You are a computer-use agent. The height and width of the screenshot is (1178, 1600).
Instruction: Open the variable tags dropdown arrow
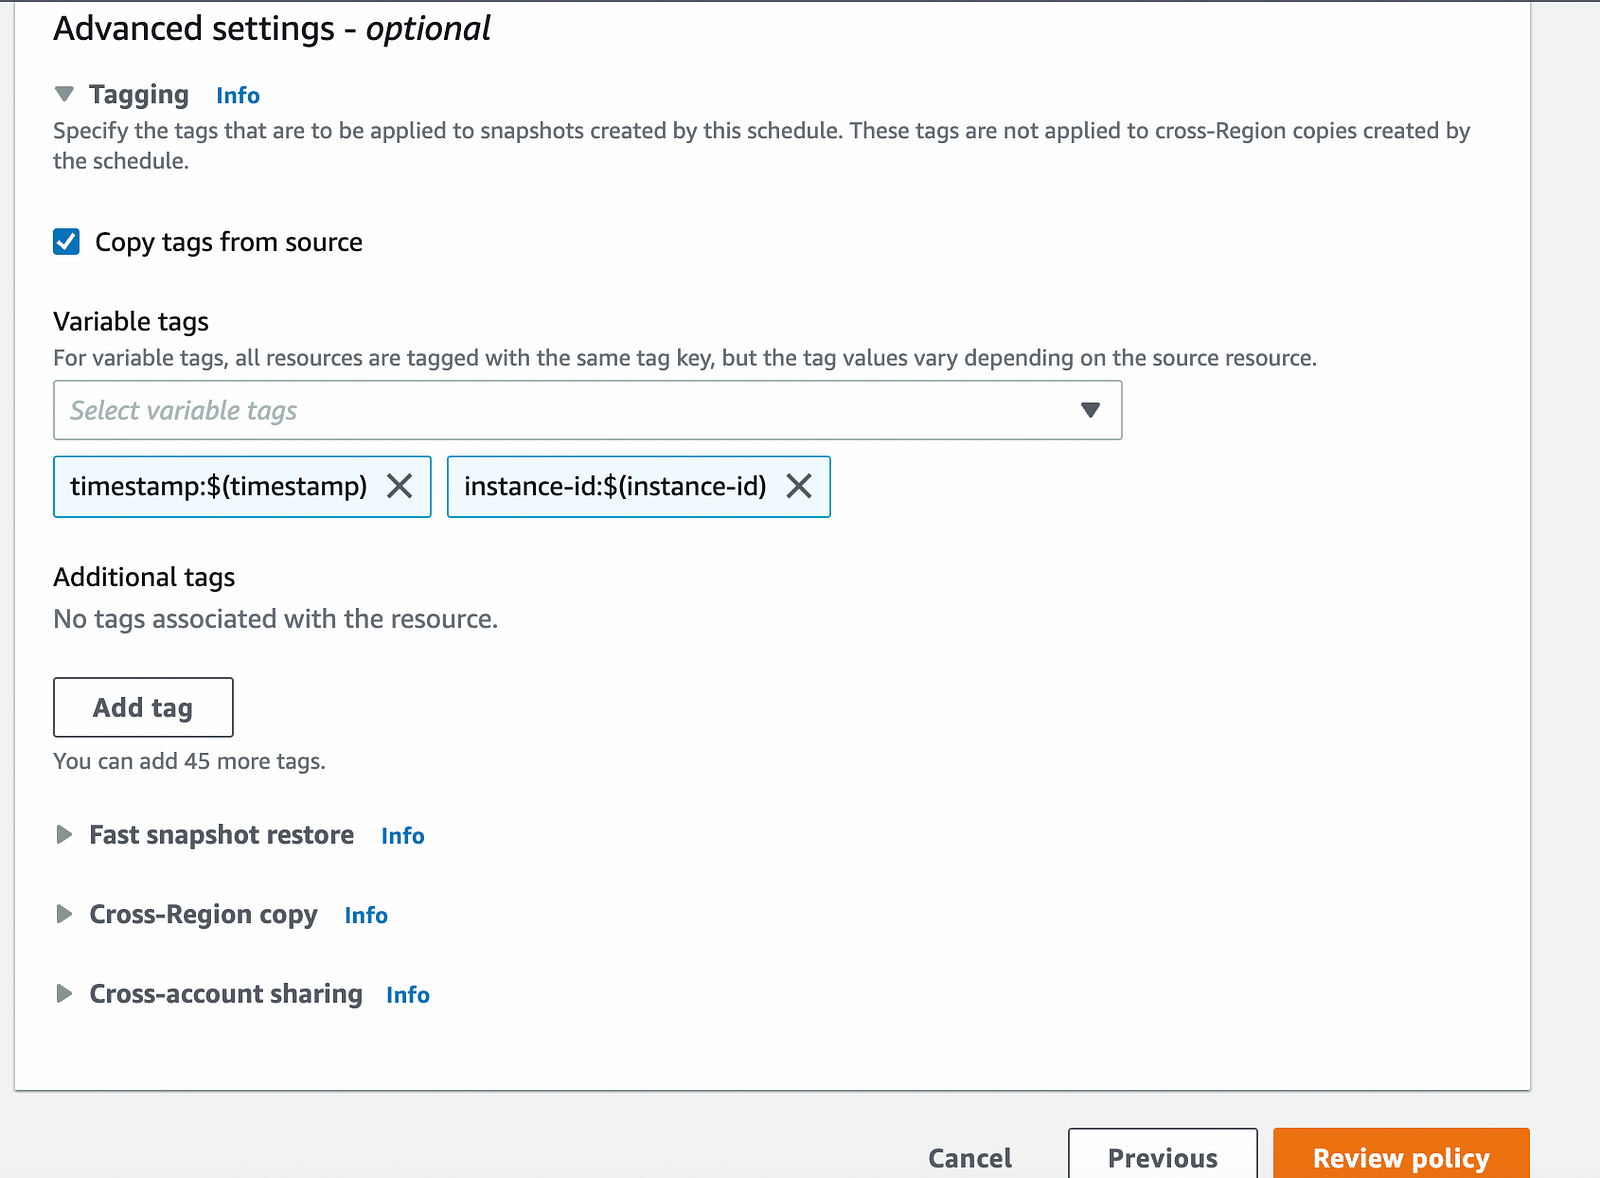(x=1090, y=410)
